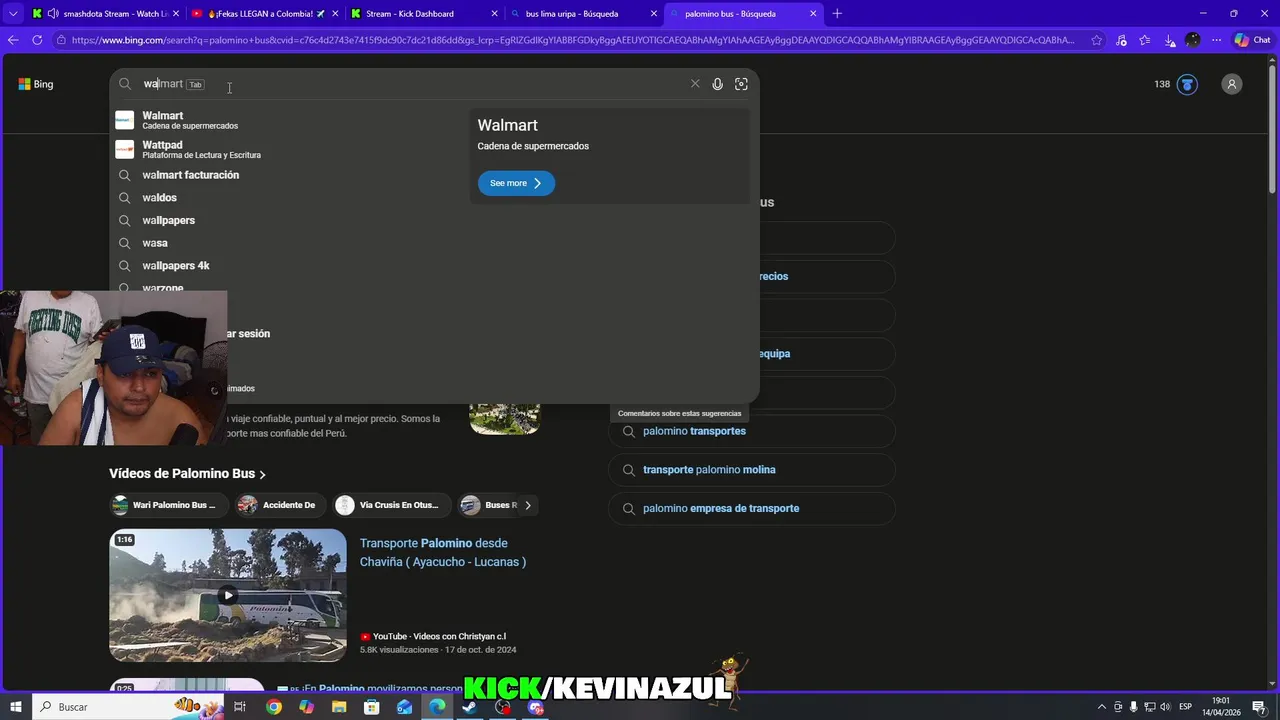
Task: Click See more button for Walmart
Action: (x=516, y=183)
